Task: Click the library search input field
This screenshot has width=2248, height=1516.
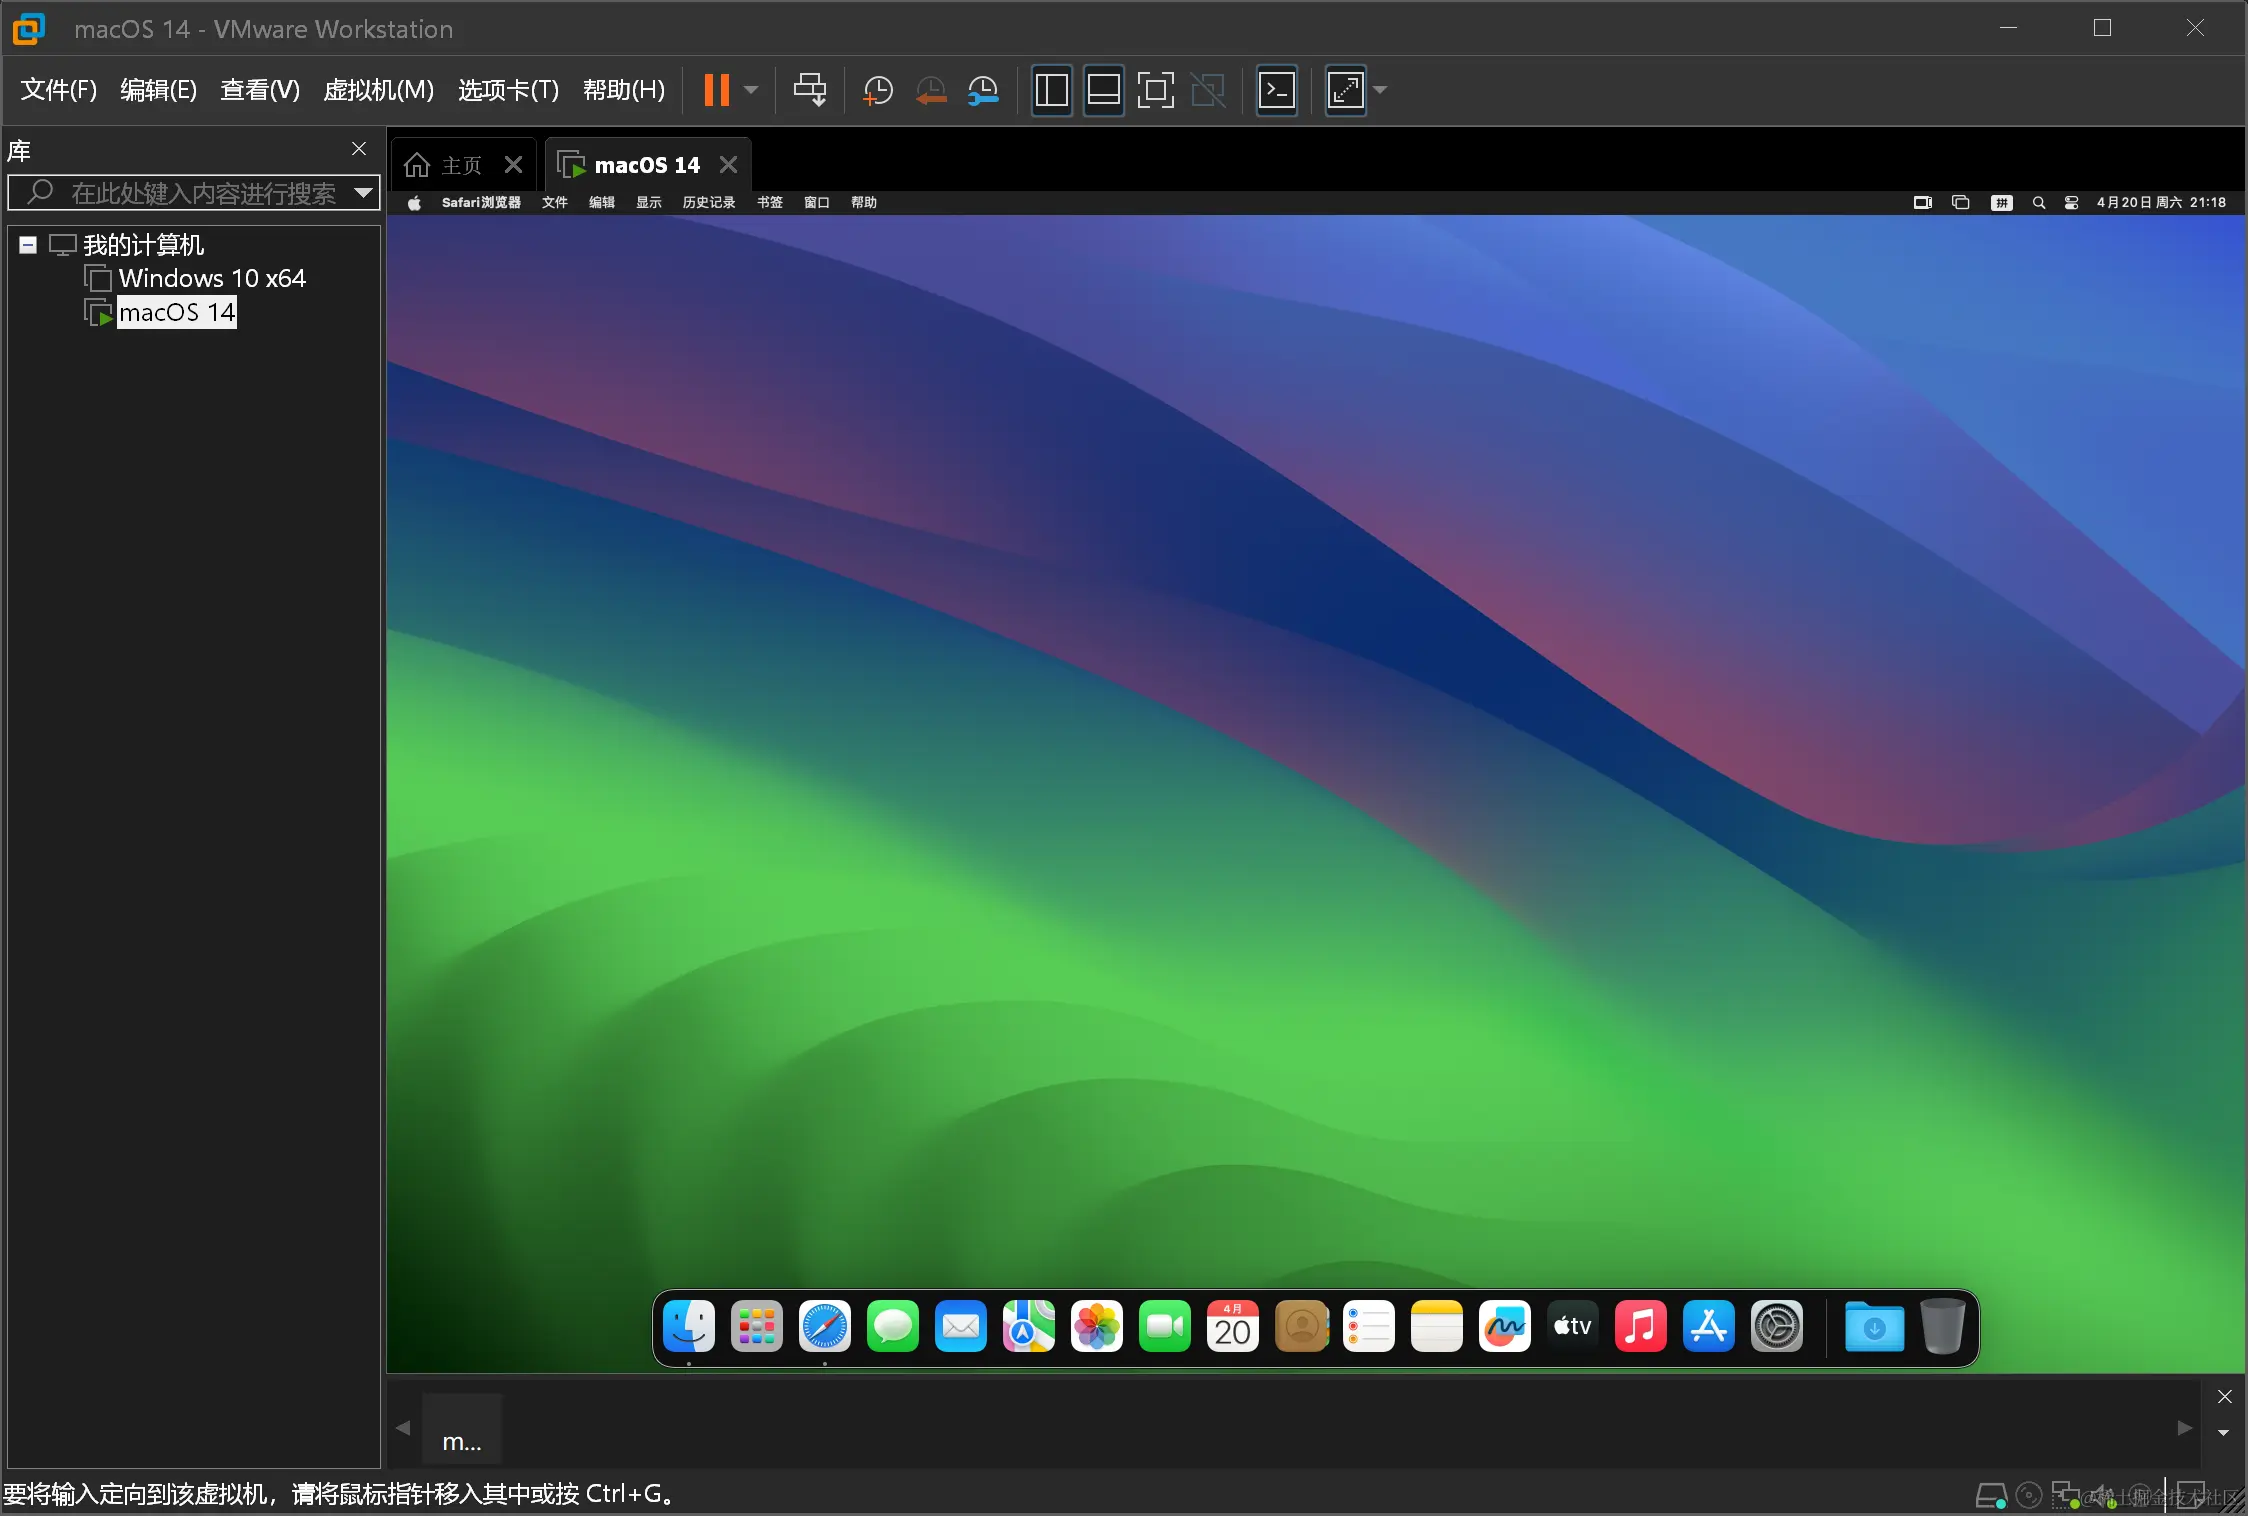Action: (x=200, y=193)
